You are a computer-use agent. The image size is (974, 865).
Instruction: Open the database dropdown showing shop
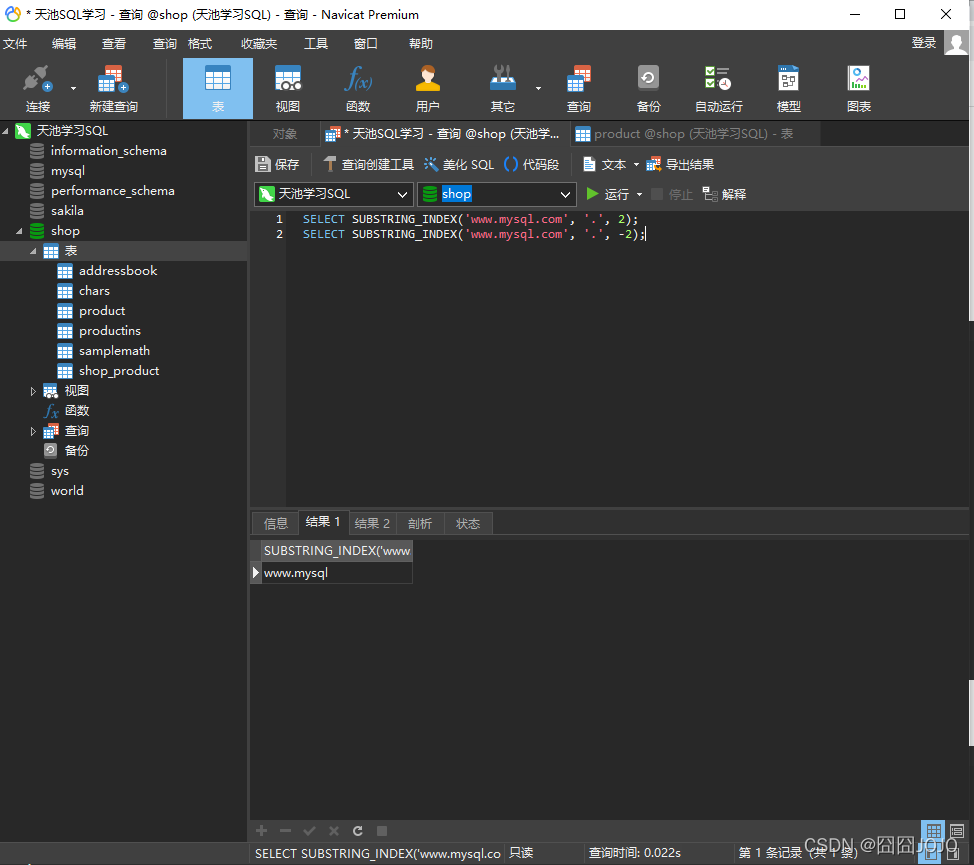click(497, 194)
